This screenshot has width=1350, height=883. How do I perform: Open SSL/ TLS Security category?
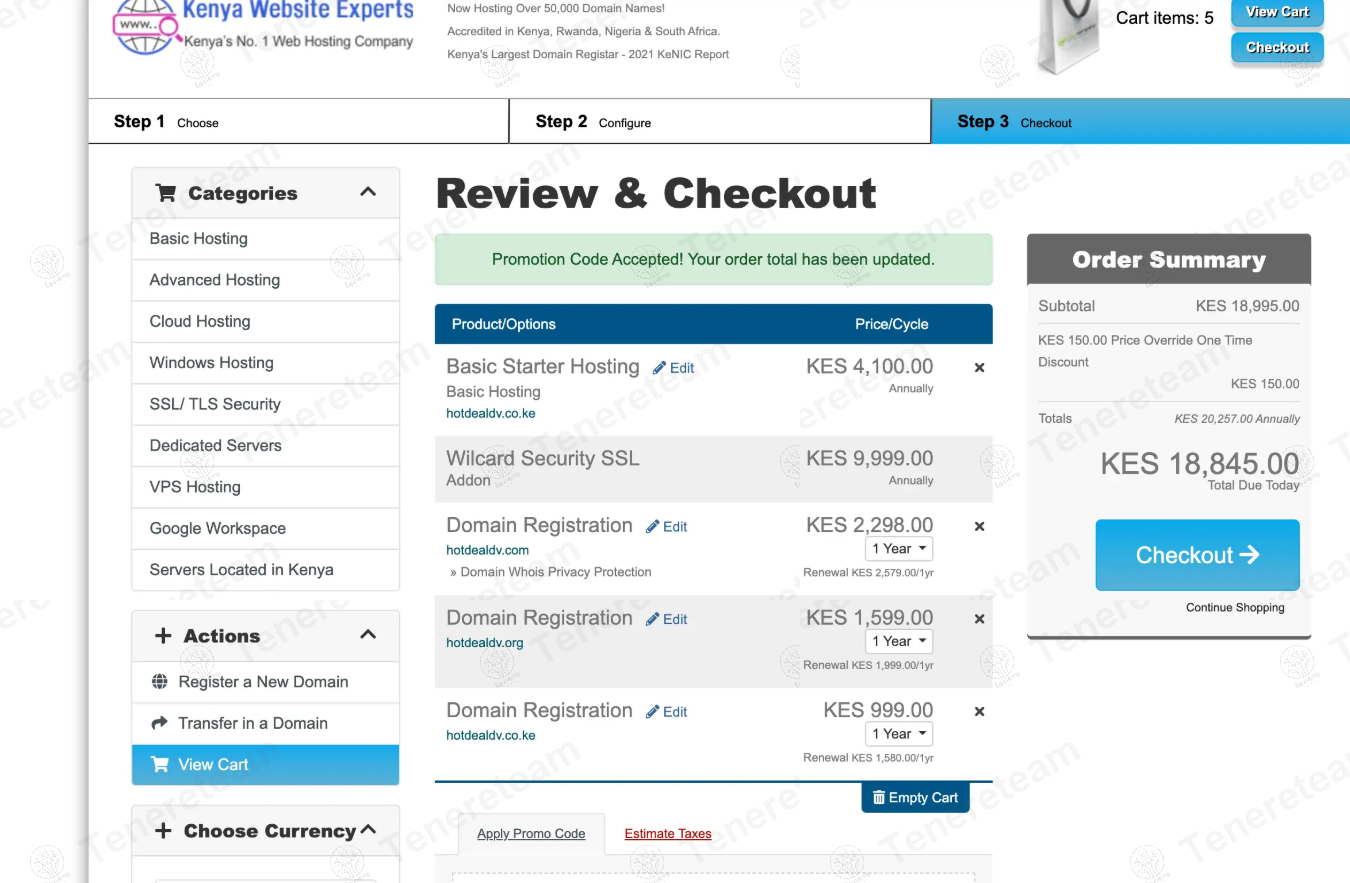tap(265, 404)
